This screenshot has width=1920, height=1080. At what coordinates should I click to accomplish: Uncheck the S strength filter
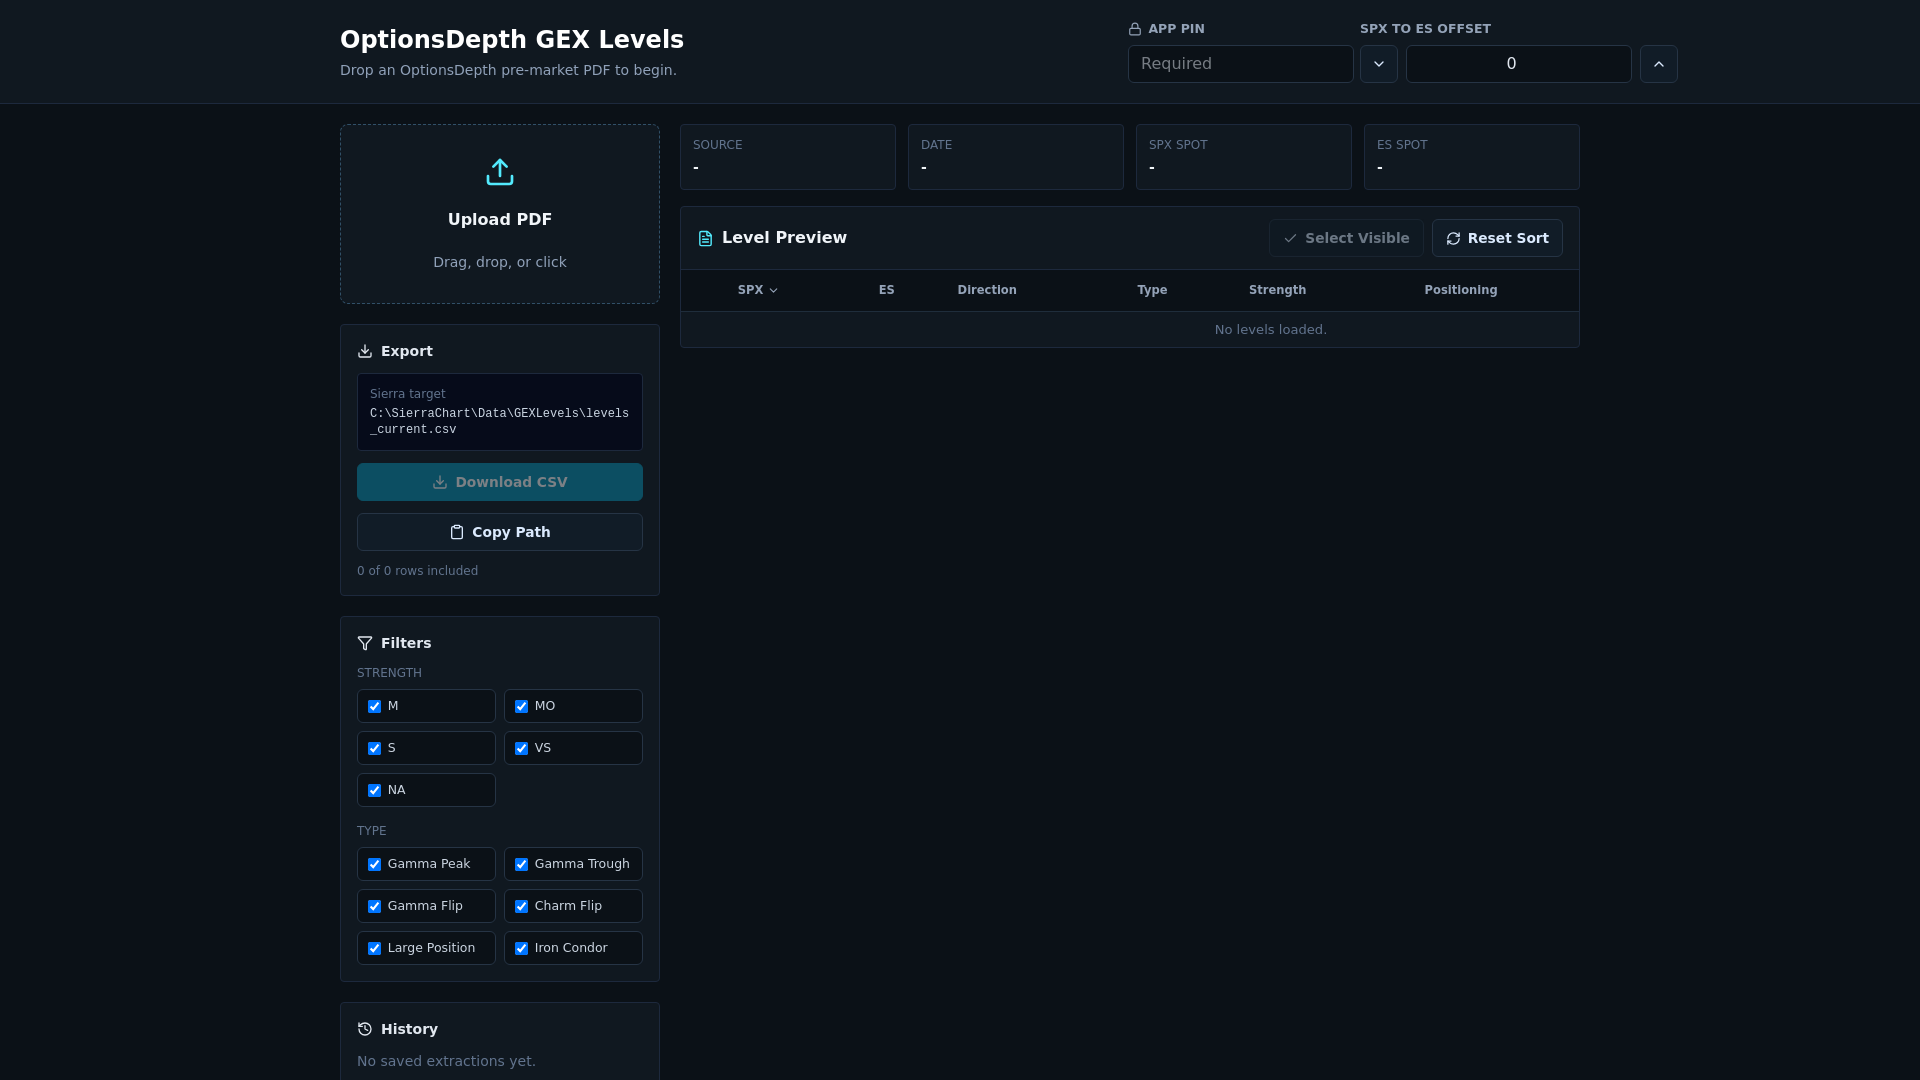[375, 748]
